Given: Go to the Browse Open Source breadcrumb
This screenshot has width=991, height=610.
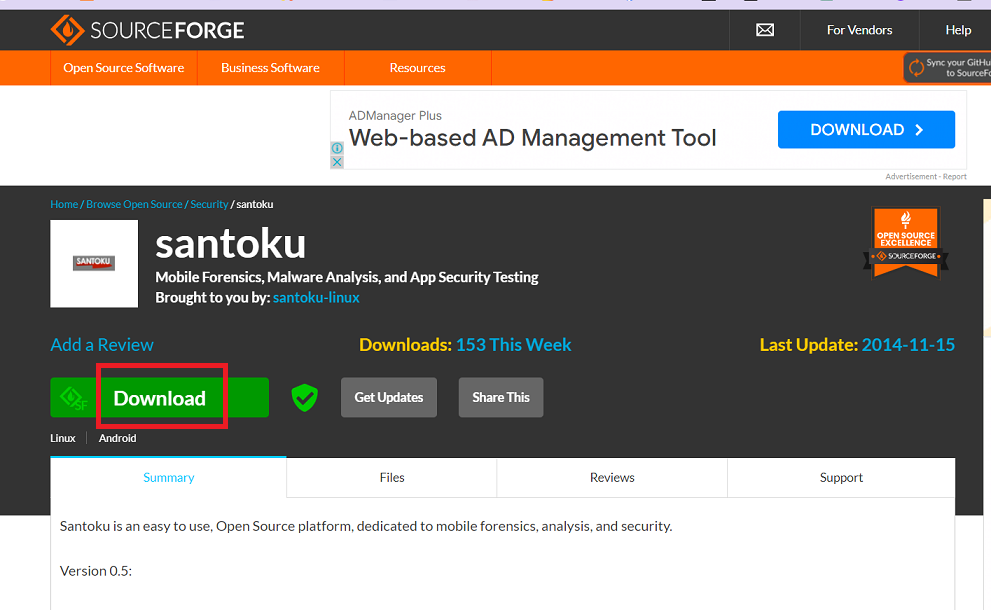Looking at the screenshot, I should [134, 204].
